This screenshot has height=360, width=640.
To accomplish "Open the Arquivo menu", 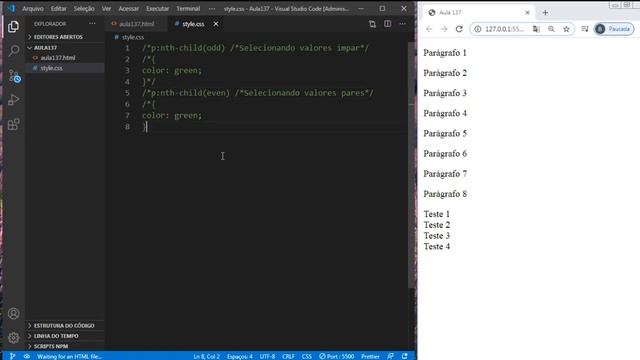I will tap(33, 8).
